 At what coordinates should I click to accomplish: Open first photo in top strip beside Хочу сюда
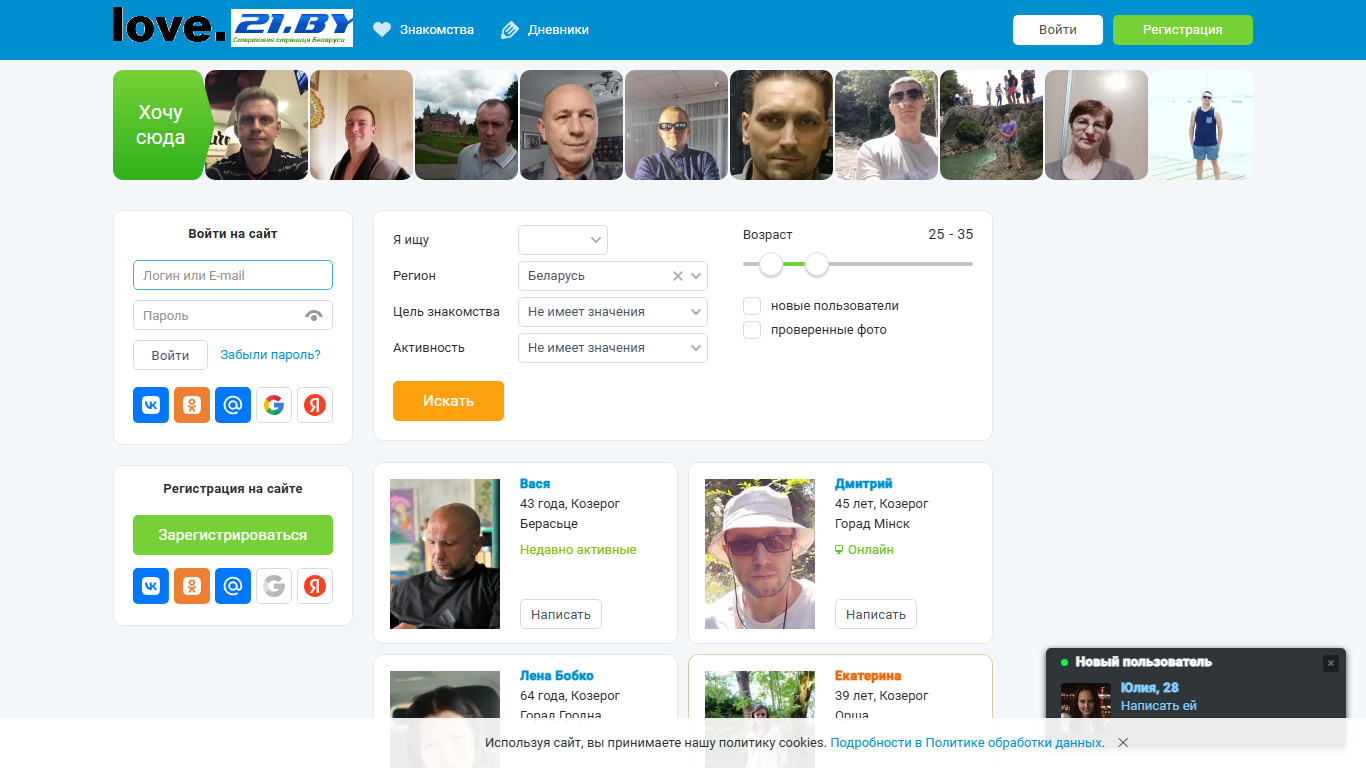click(257, 125)
